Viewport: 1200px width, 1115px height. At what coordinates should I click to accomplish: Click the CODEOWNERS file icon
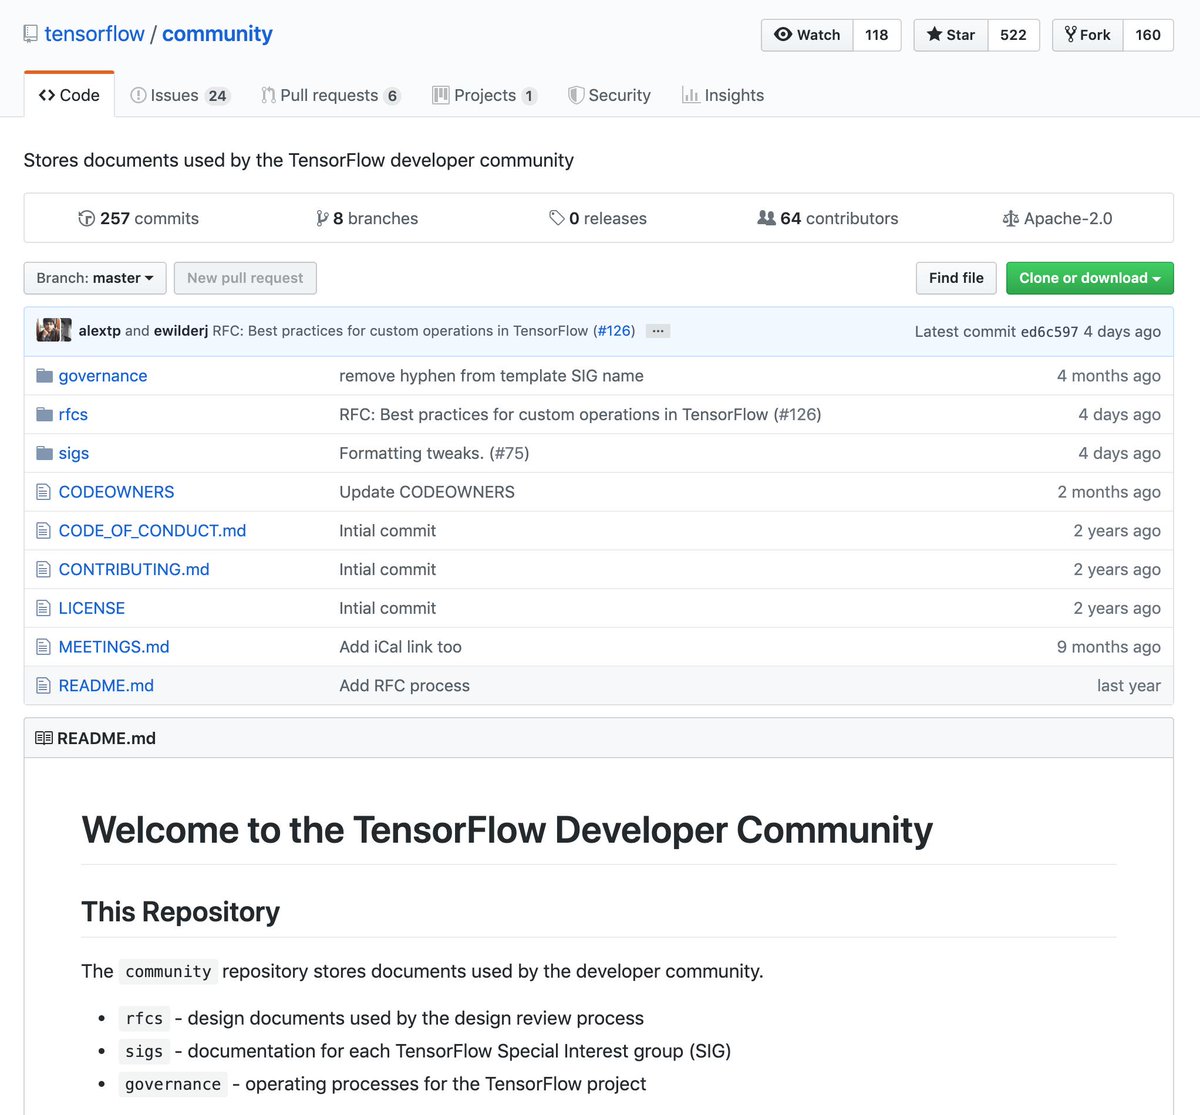pos(43,492)
